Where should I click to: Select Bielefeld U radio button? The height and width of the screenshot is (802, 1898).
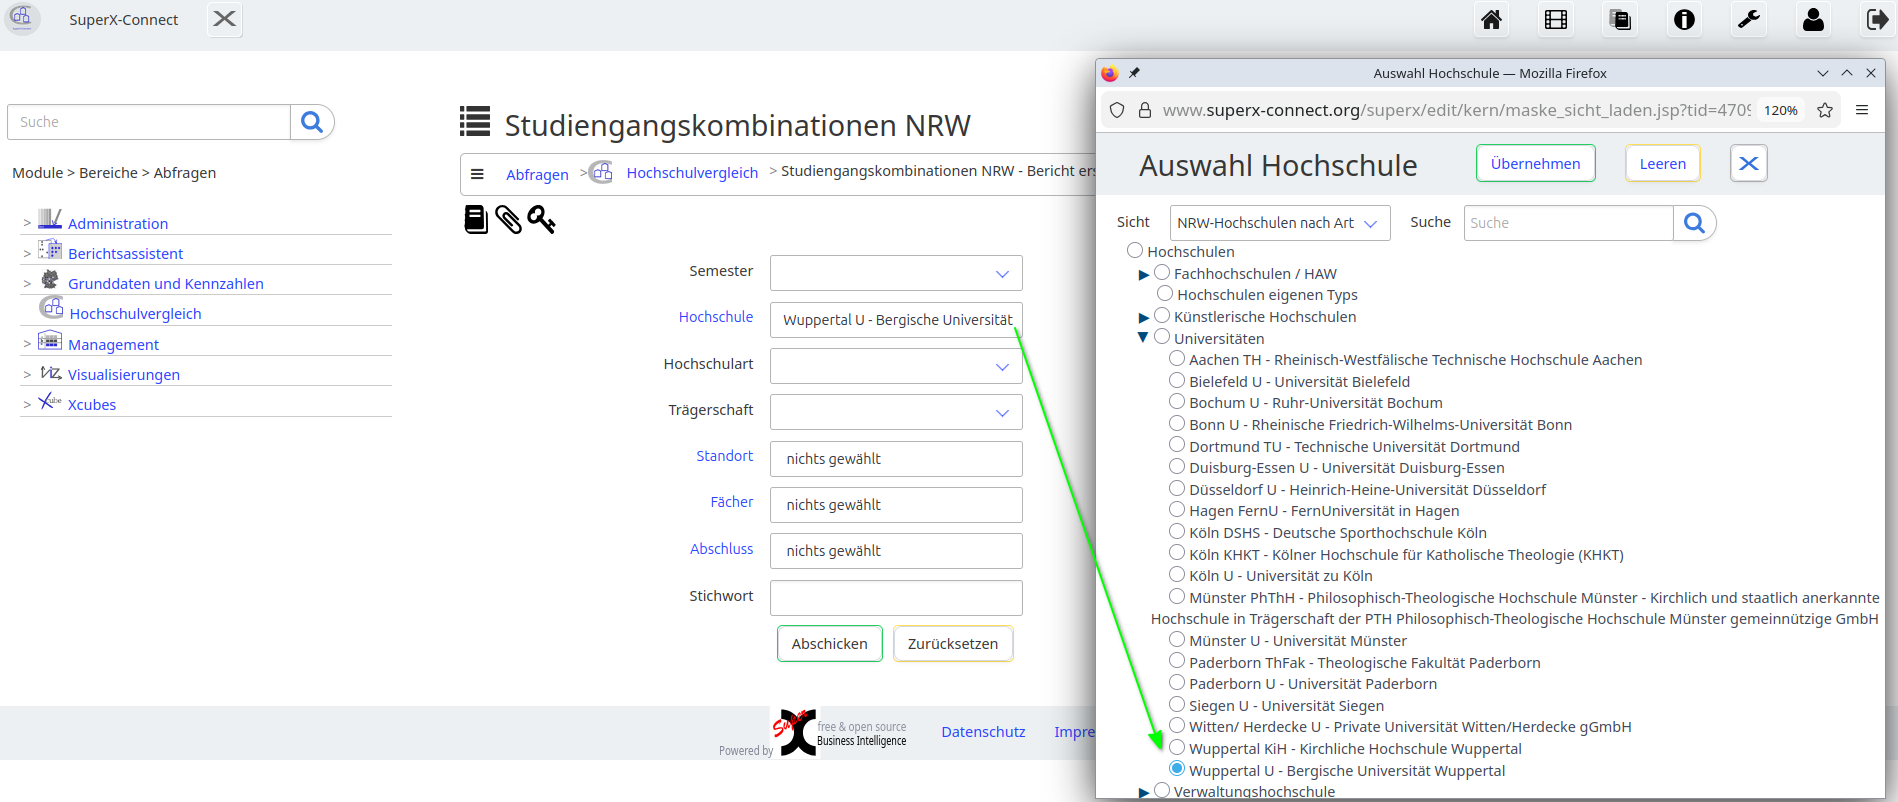click(x=1177, y=381)
